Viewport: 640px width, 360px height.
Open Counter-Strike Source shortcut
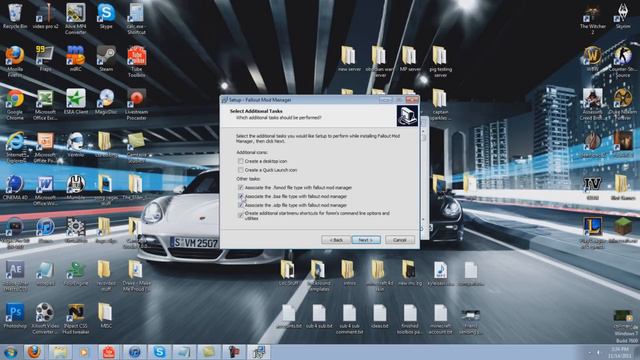coord(623,61)
